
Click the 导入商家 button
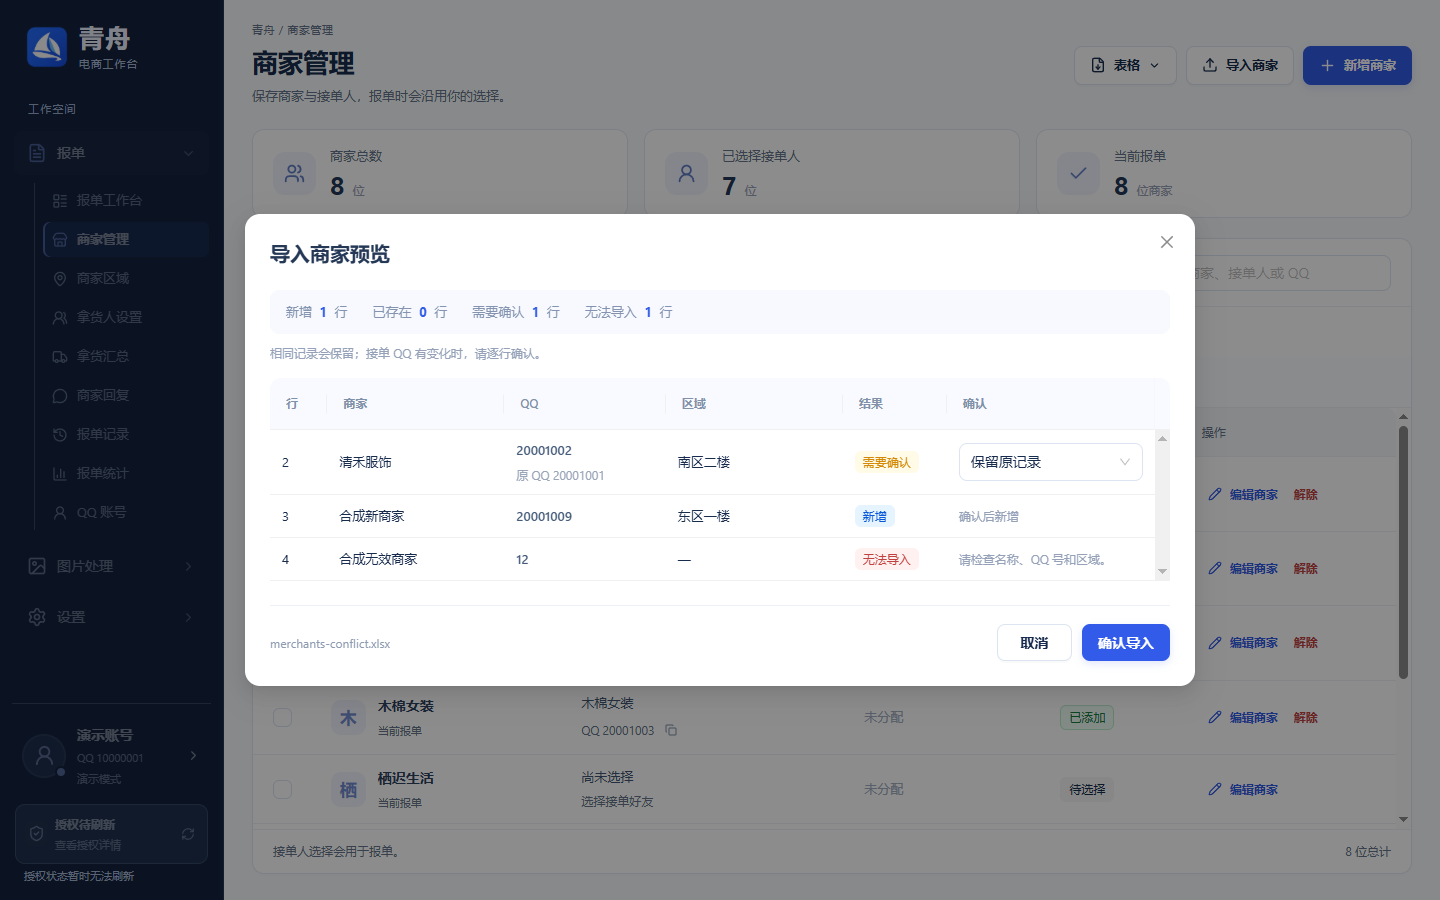1240,65
